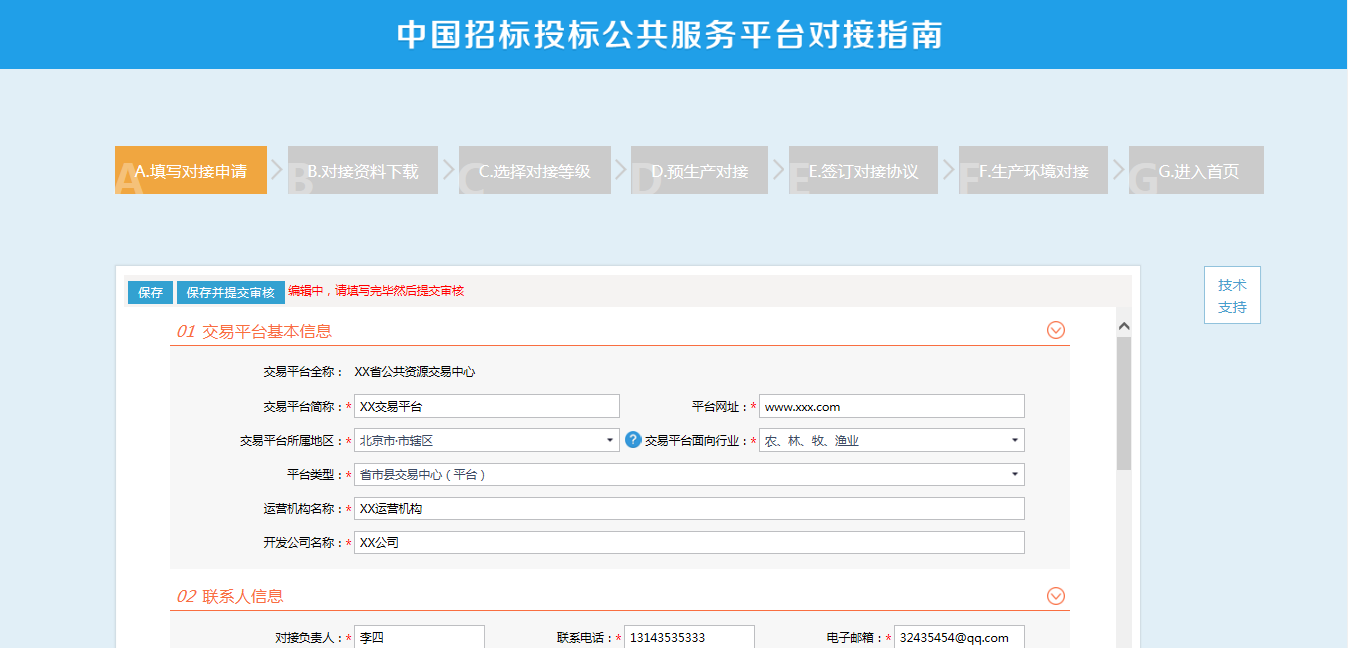Focus the 交易平台简称 input field
This screenshot has height=648, width=1348.
coord(486,406)
